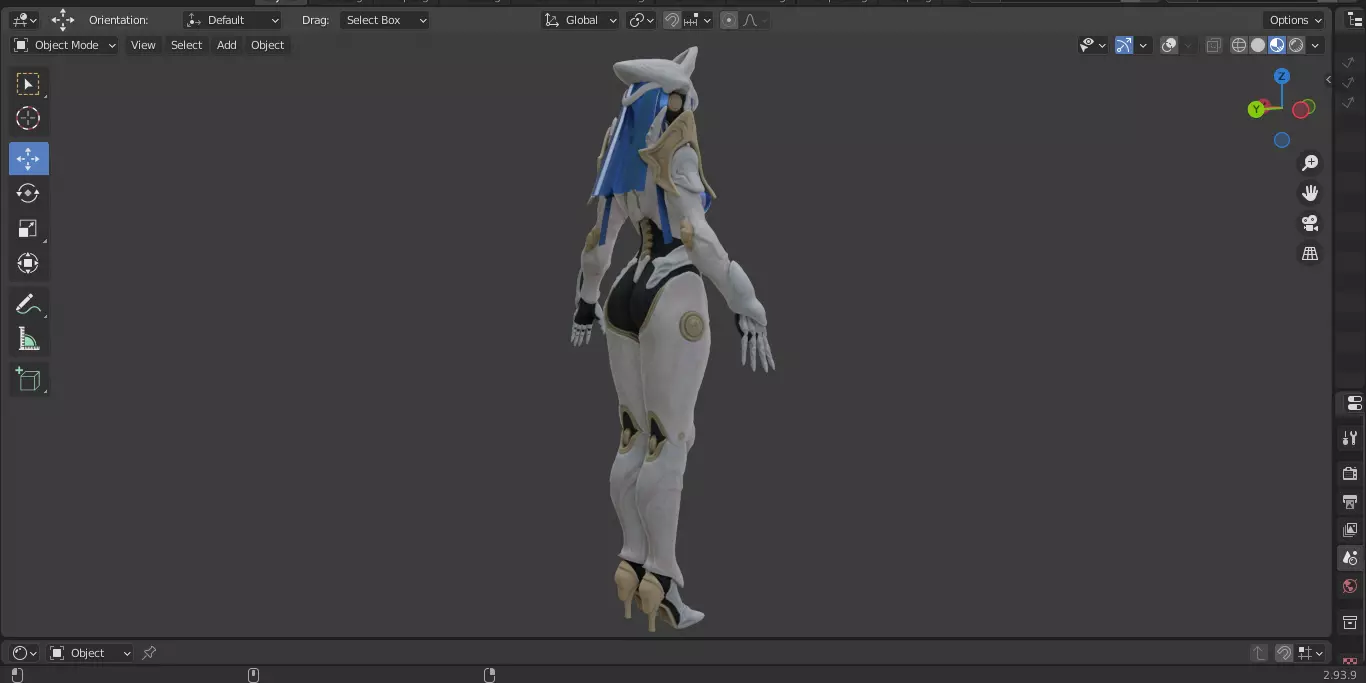This screenshot has width=1366, height=683.
Task: Toggle camera view gizmo
Action: [x=1310, y=223]
